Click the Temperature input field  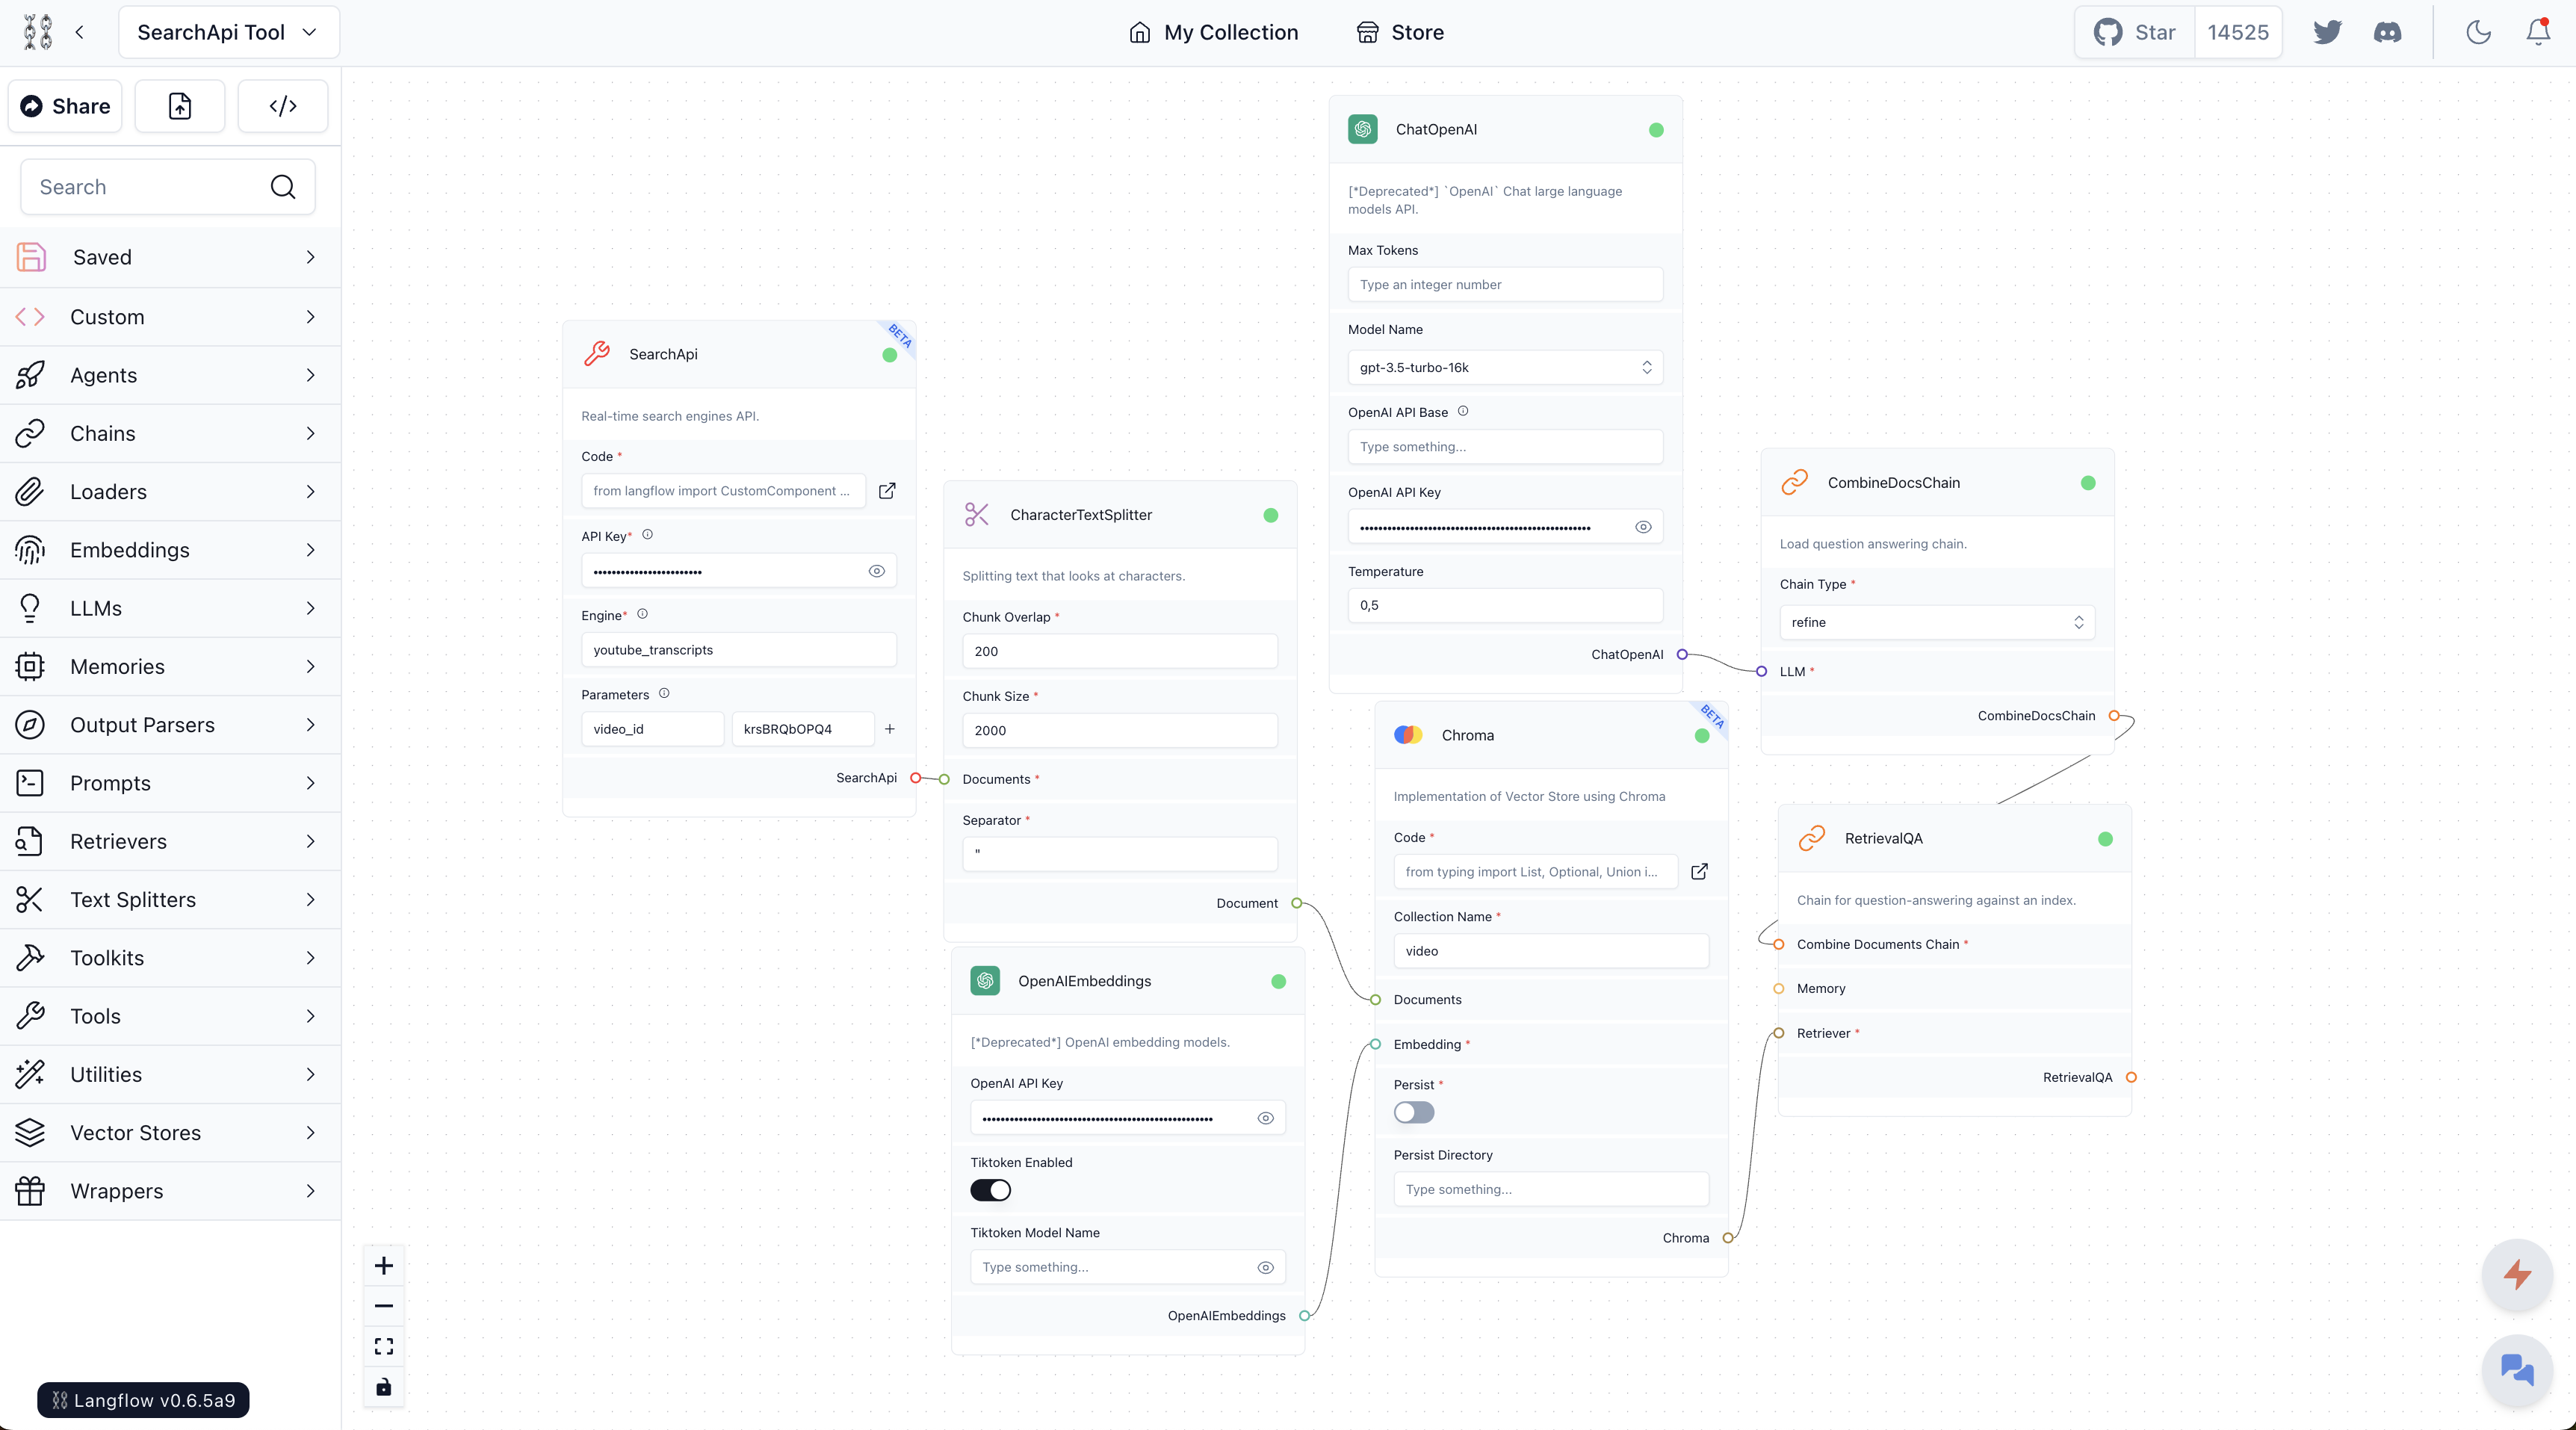pos(1505,605)
